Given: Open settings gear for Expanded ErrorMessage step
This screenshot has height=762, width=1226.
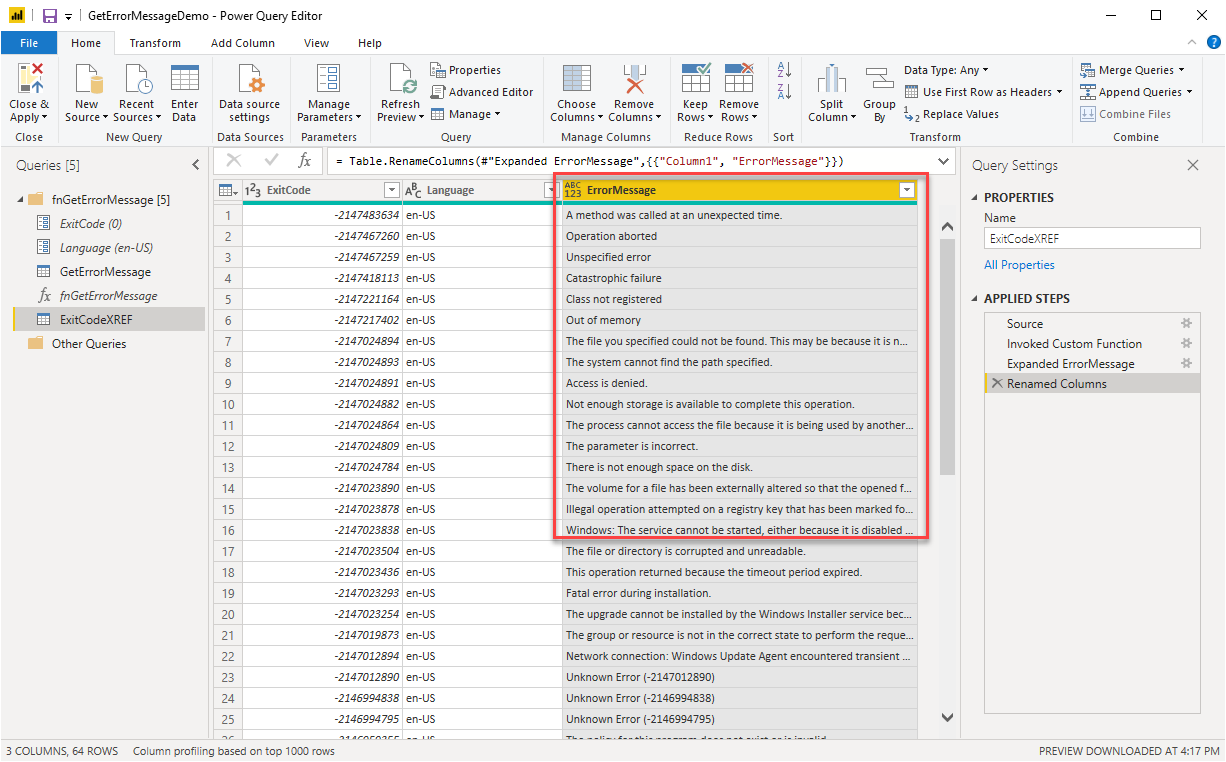Looking at the screenshot, I should coord(1187,364).
